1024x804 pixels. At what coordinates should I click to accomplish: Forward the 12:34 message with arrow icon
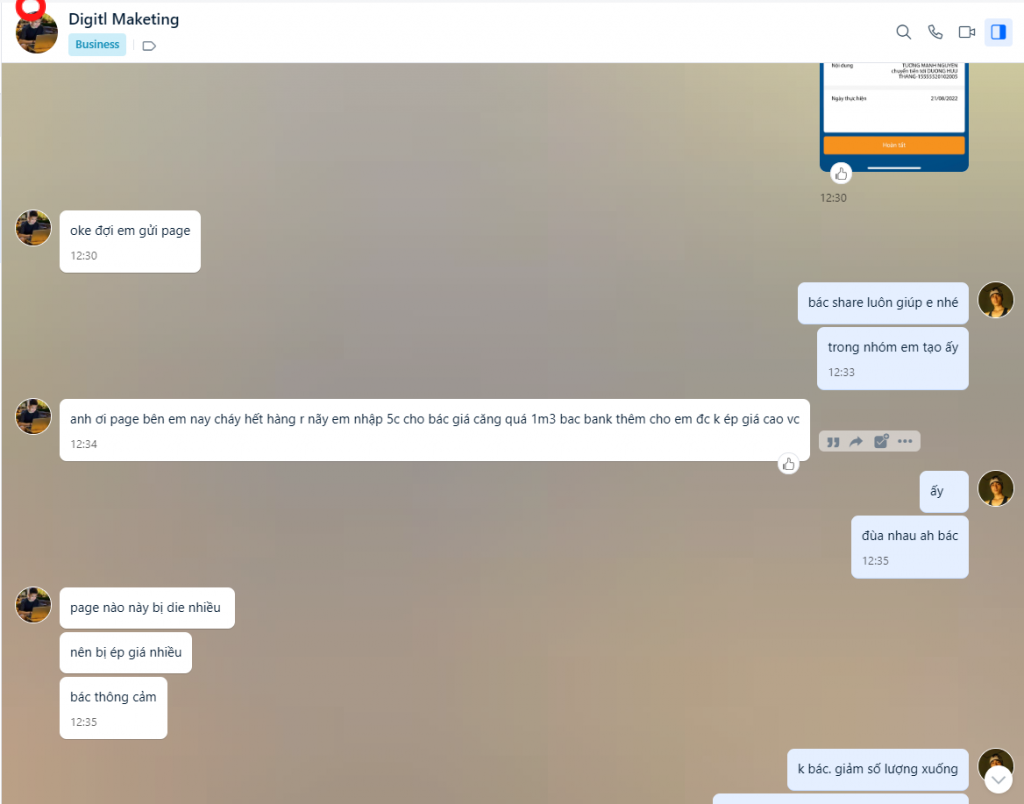point(856,442)
